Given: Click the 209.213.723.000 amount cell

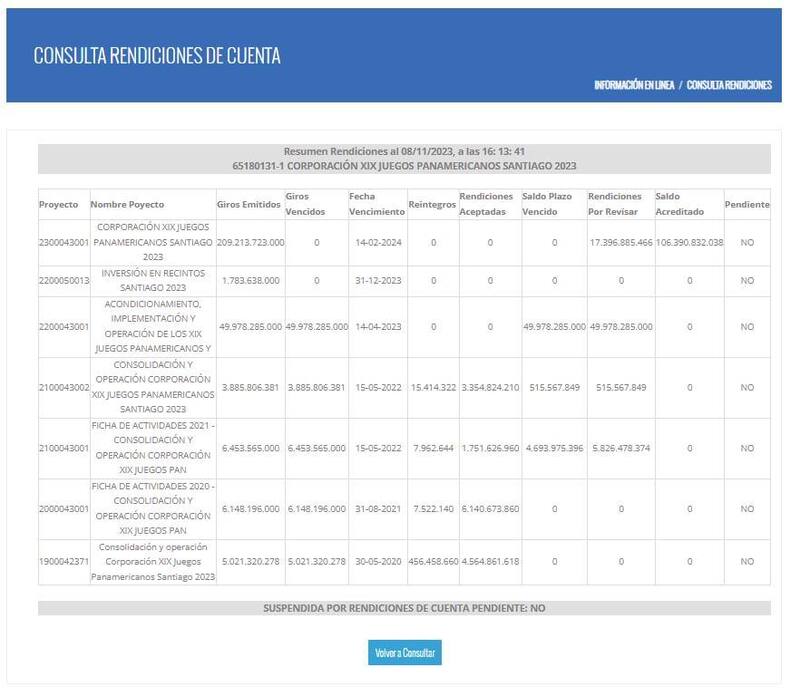Looking at the screenshot, I should pos(250,242).
